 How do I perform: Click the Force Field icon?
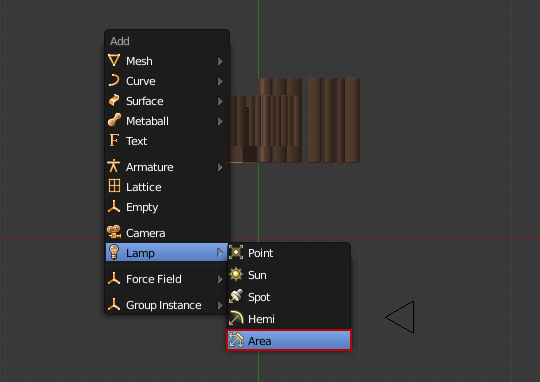click(x=114, y=278)
